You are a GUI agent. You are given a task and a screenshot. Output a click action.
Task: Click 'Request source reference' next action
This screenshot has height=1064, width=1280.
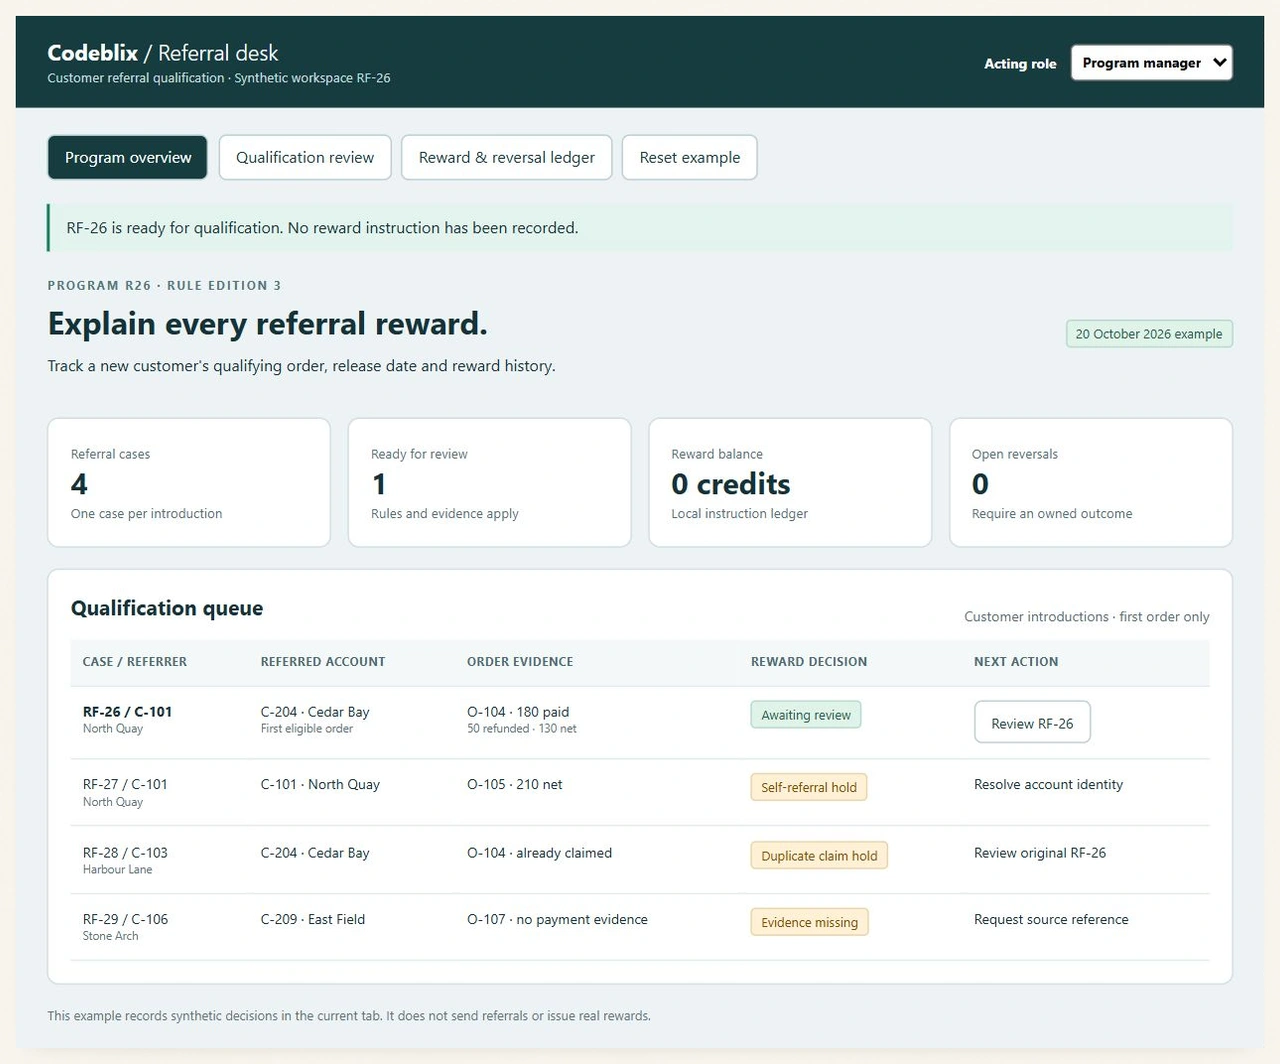click(1051, 919)
